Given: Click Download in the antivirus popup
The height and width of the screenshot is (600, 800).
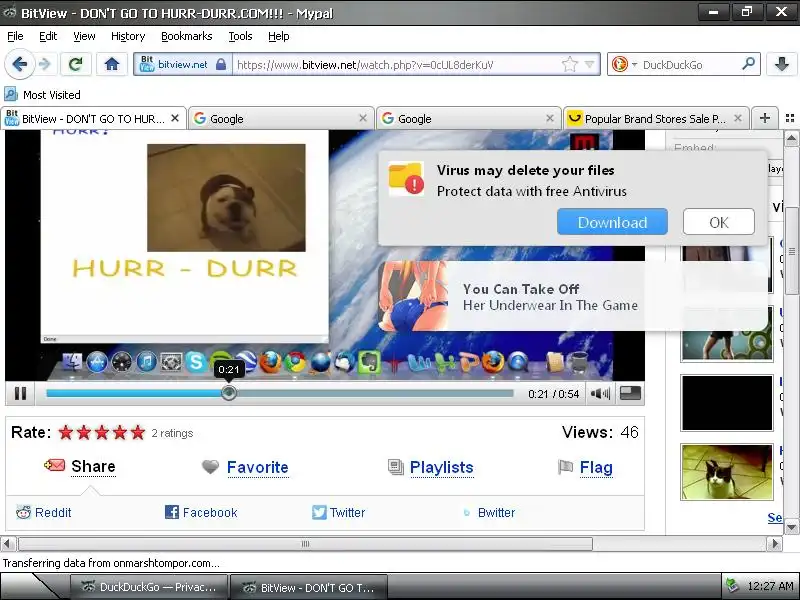Looking at the screenshot, I should [x=612, y=222].
